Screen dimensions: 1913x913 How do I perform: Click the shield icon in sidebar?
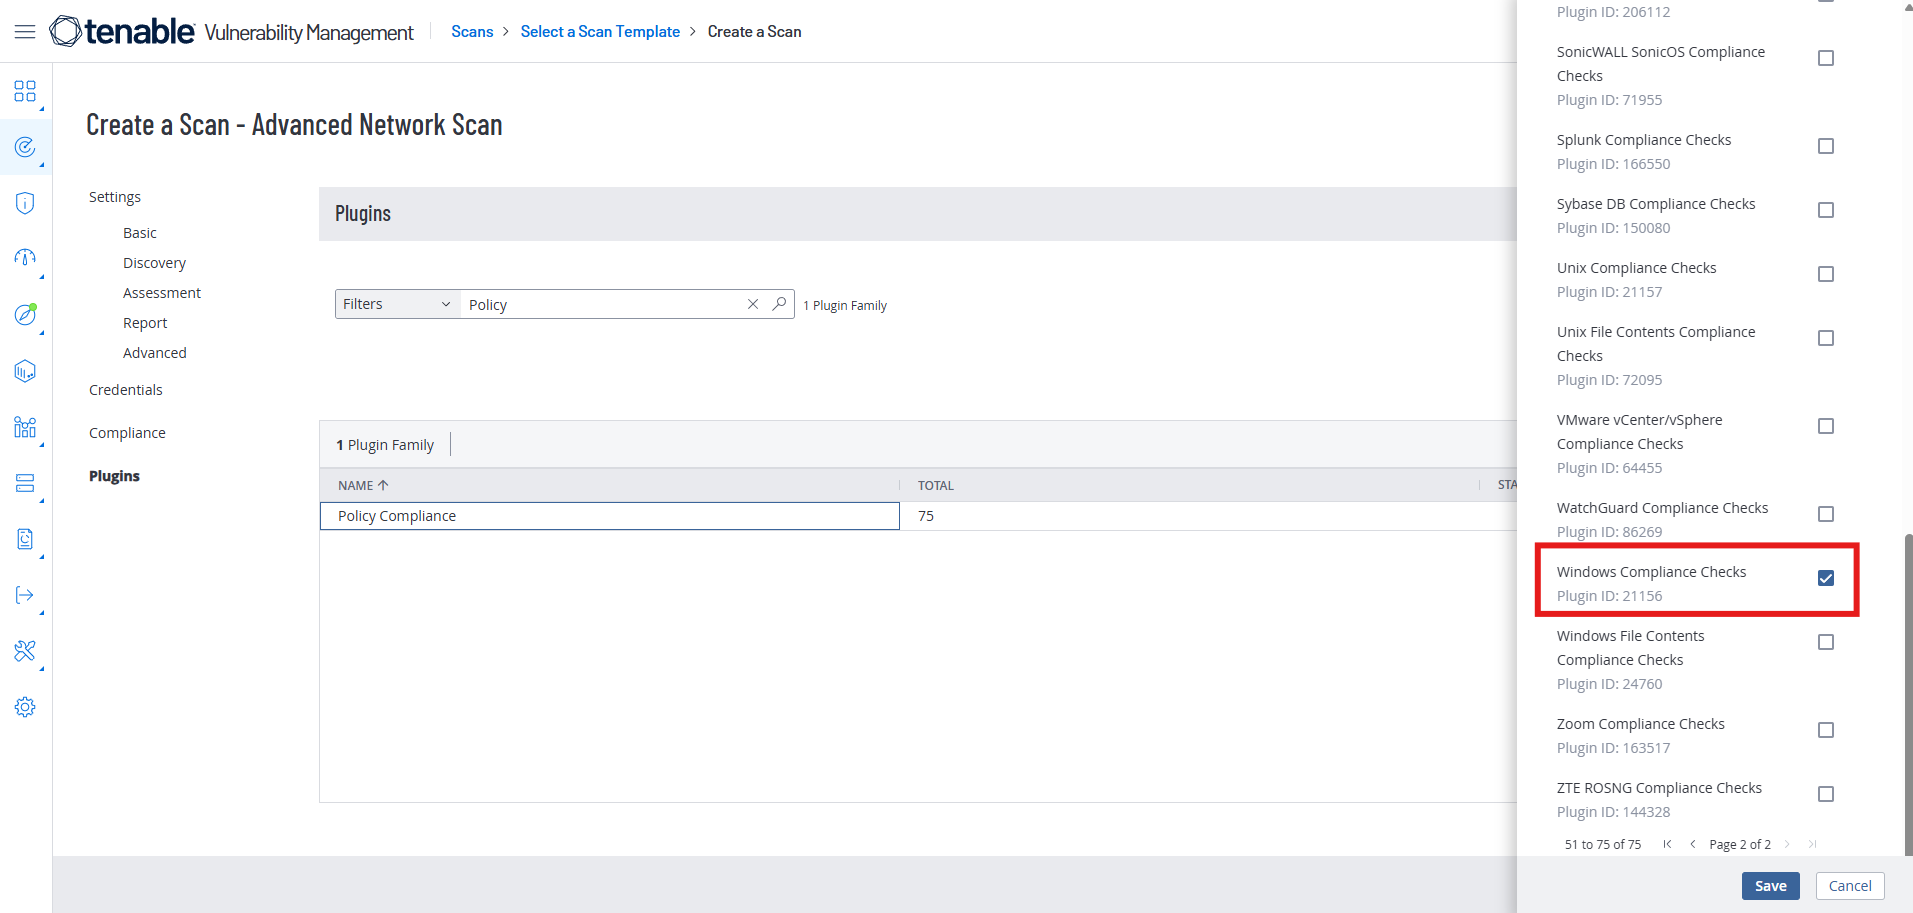click(x=25, y=203)
